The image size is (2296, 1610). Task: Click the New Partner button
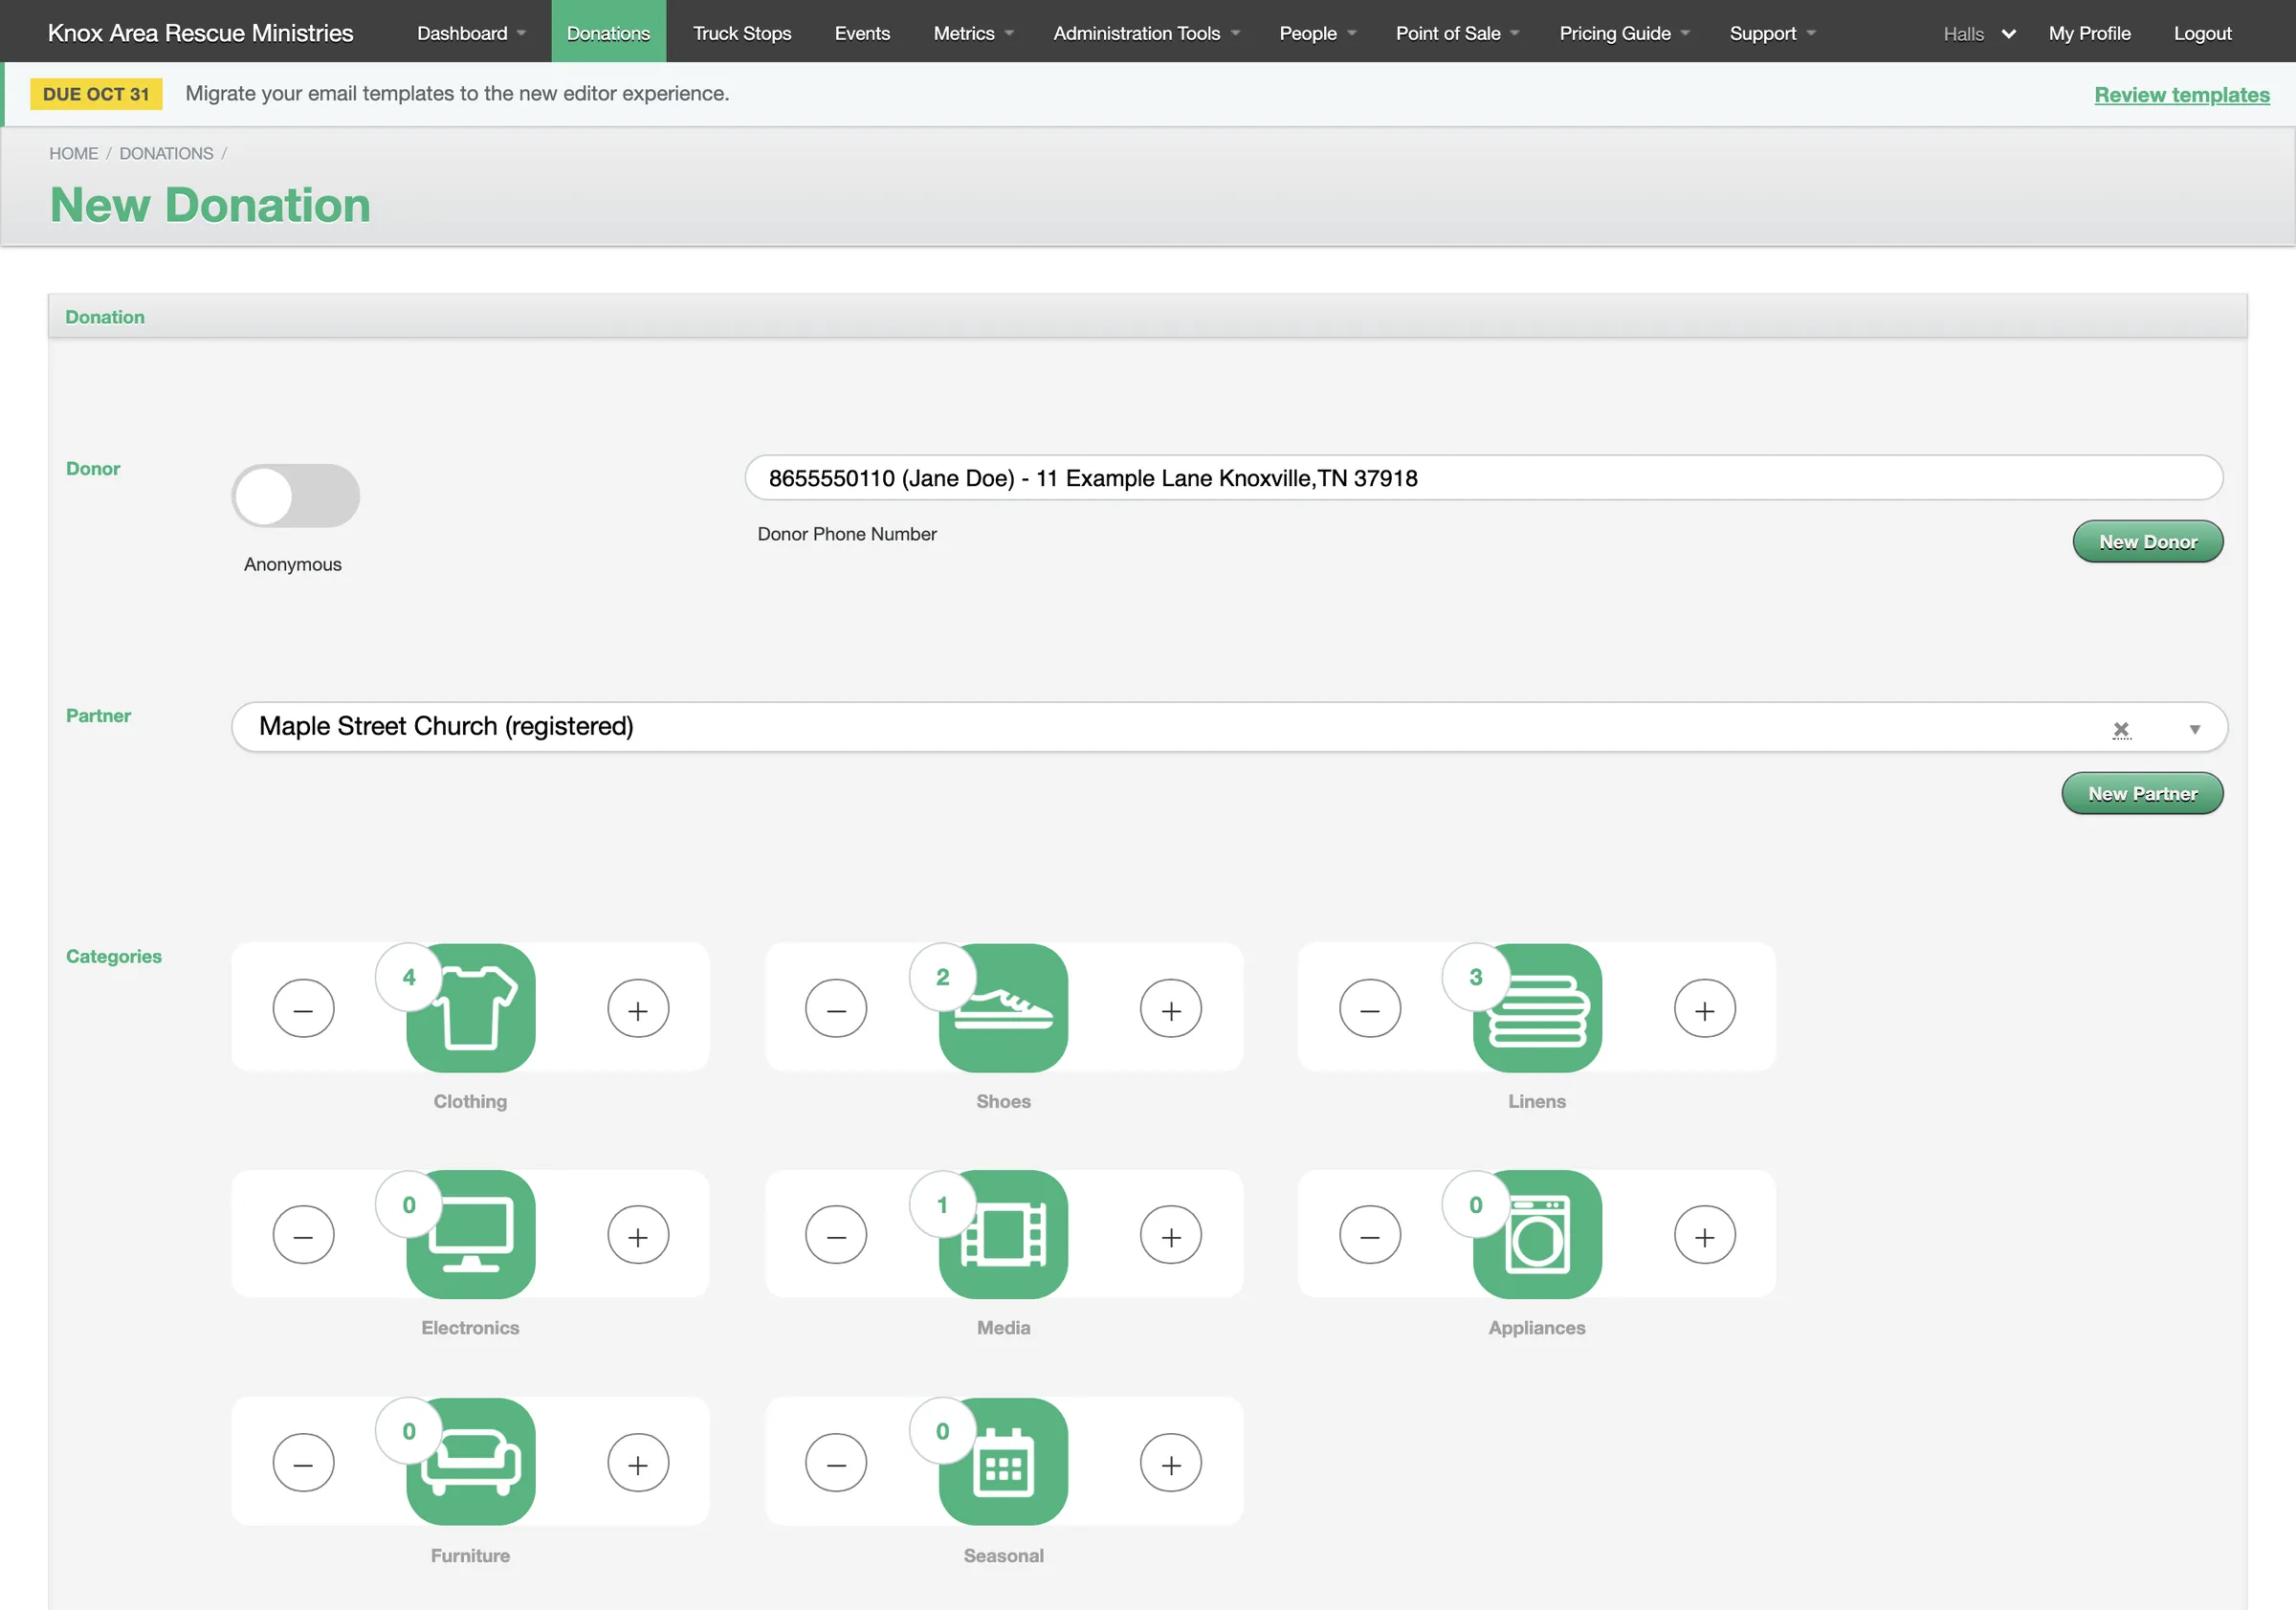[x=2142, y=793]
